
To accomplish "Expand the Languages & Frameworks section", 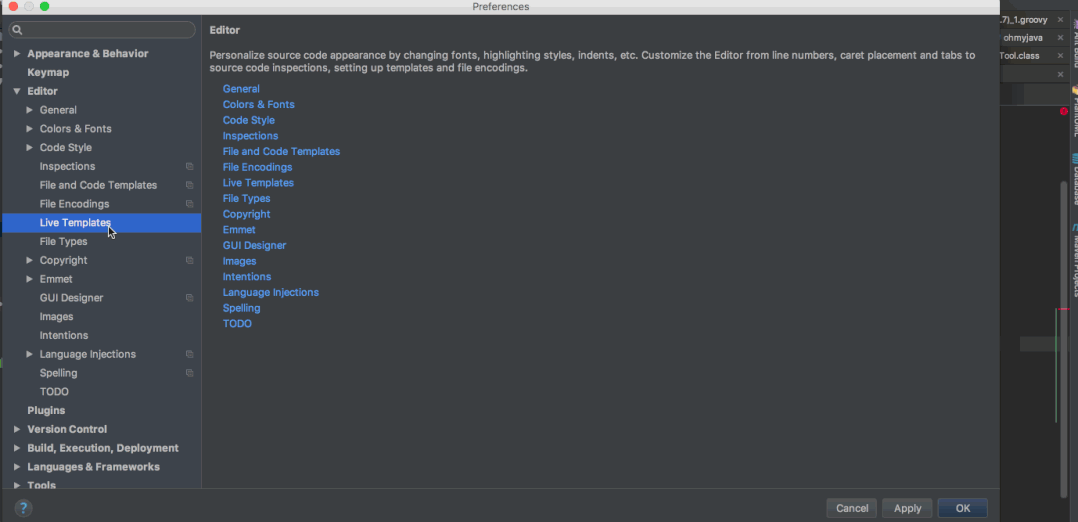I will pos(17,467).
